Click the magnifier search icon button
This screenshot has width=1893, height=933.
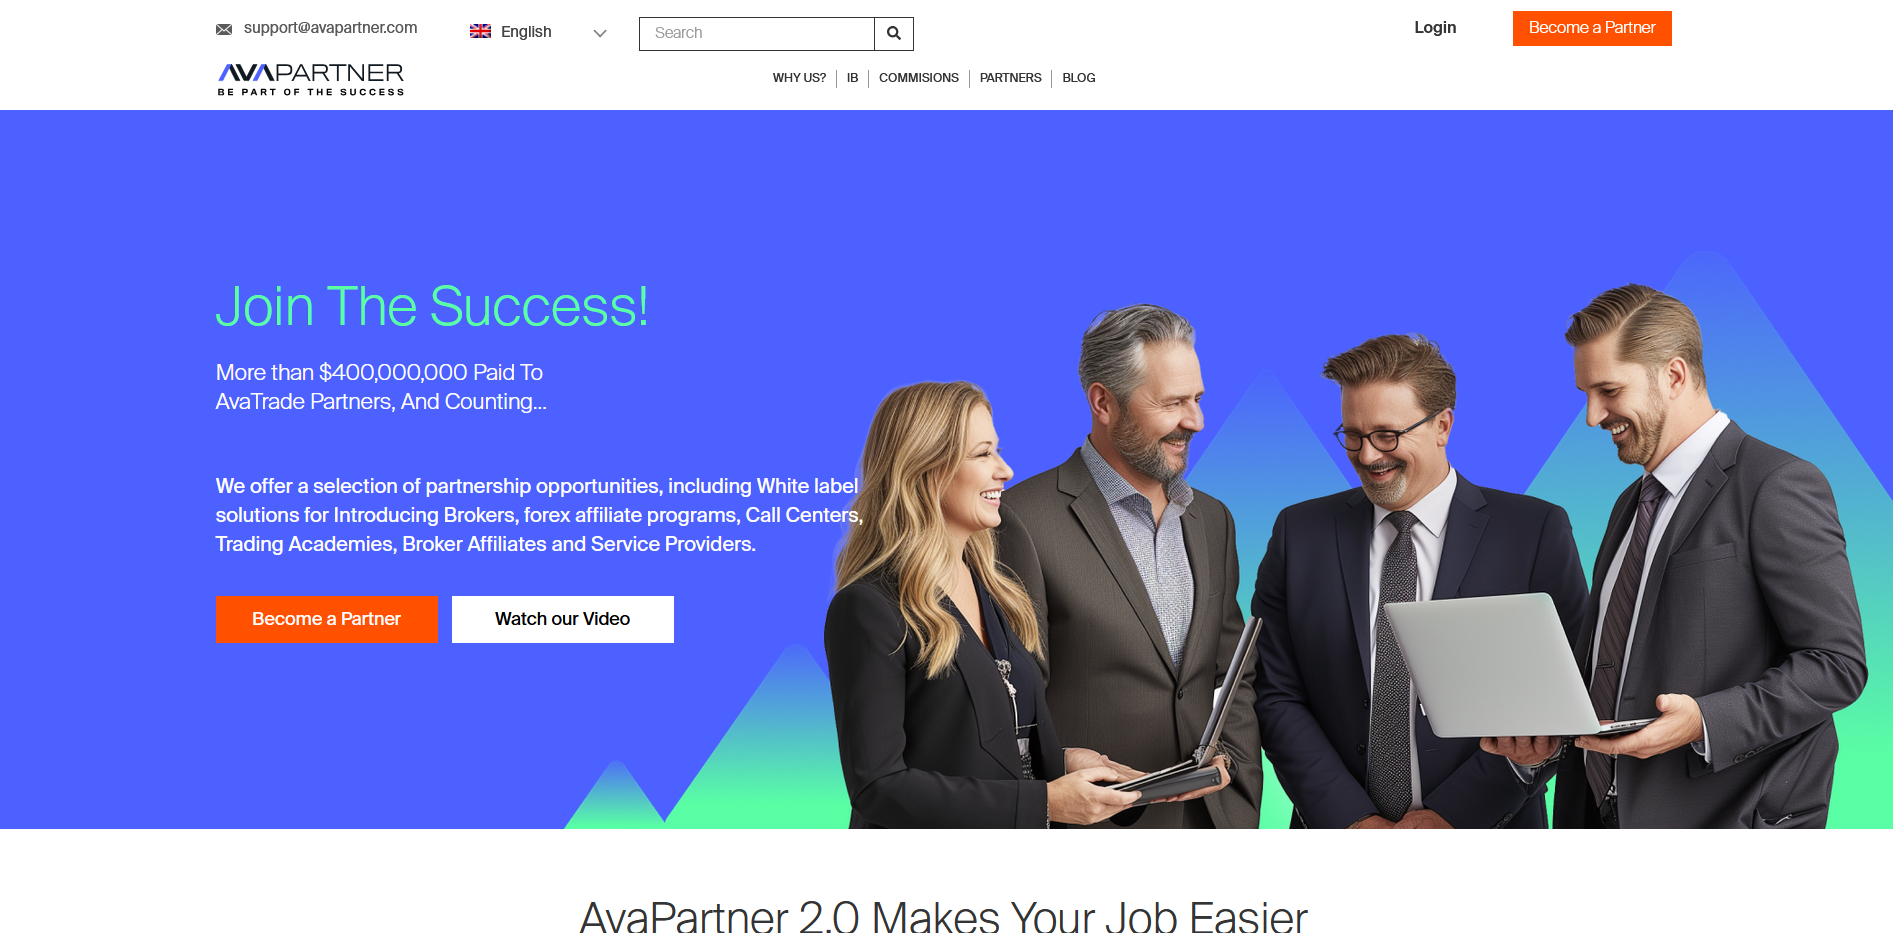(x=894, y=33)
